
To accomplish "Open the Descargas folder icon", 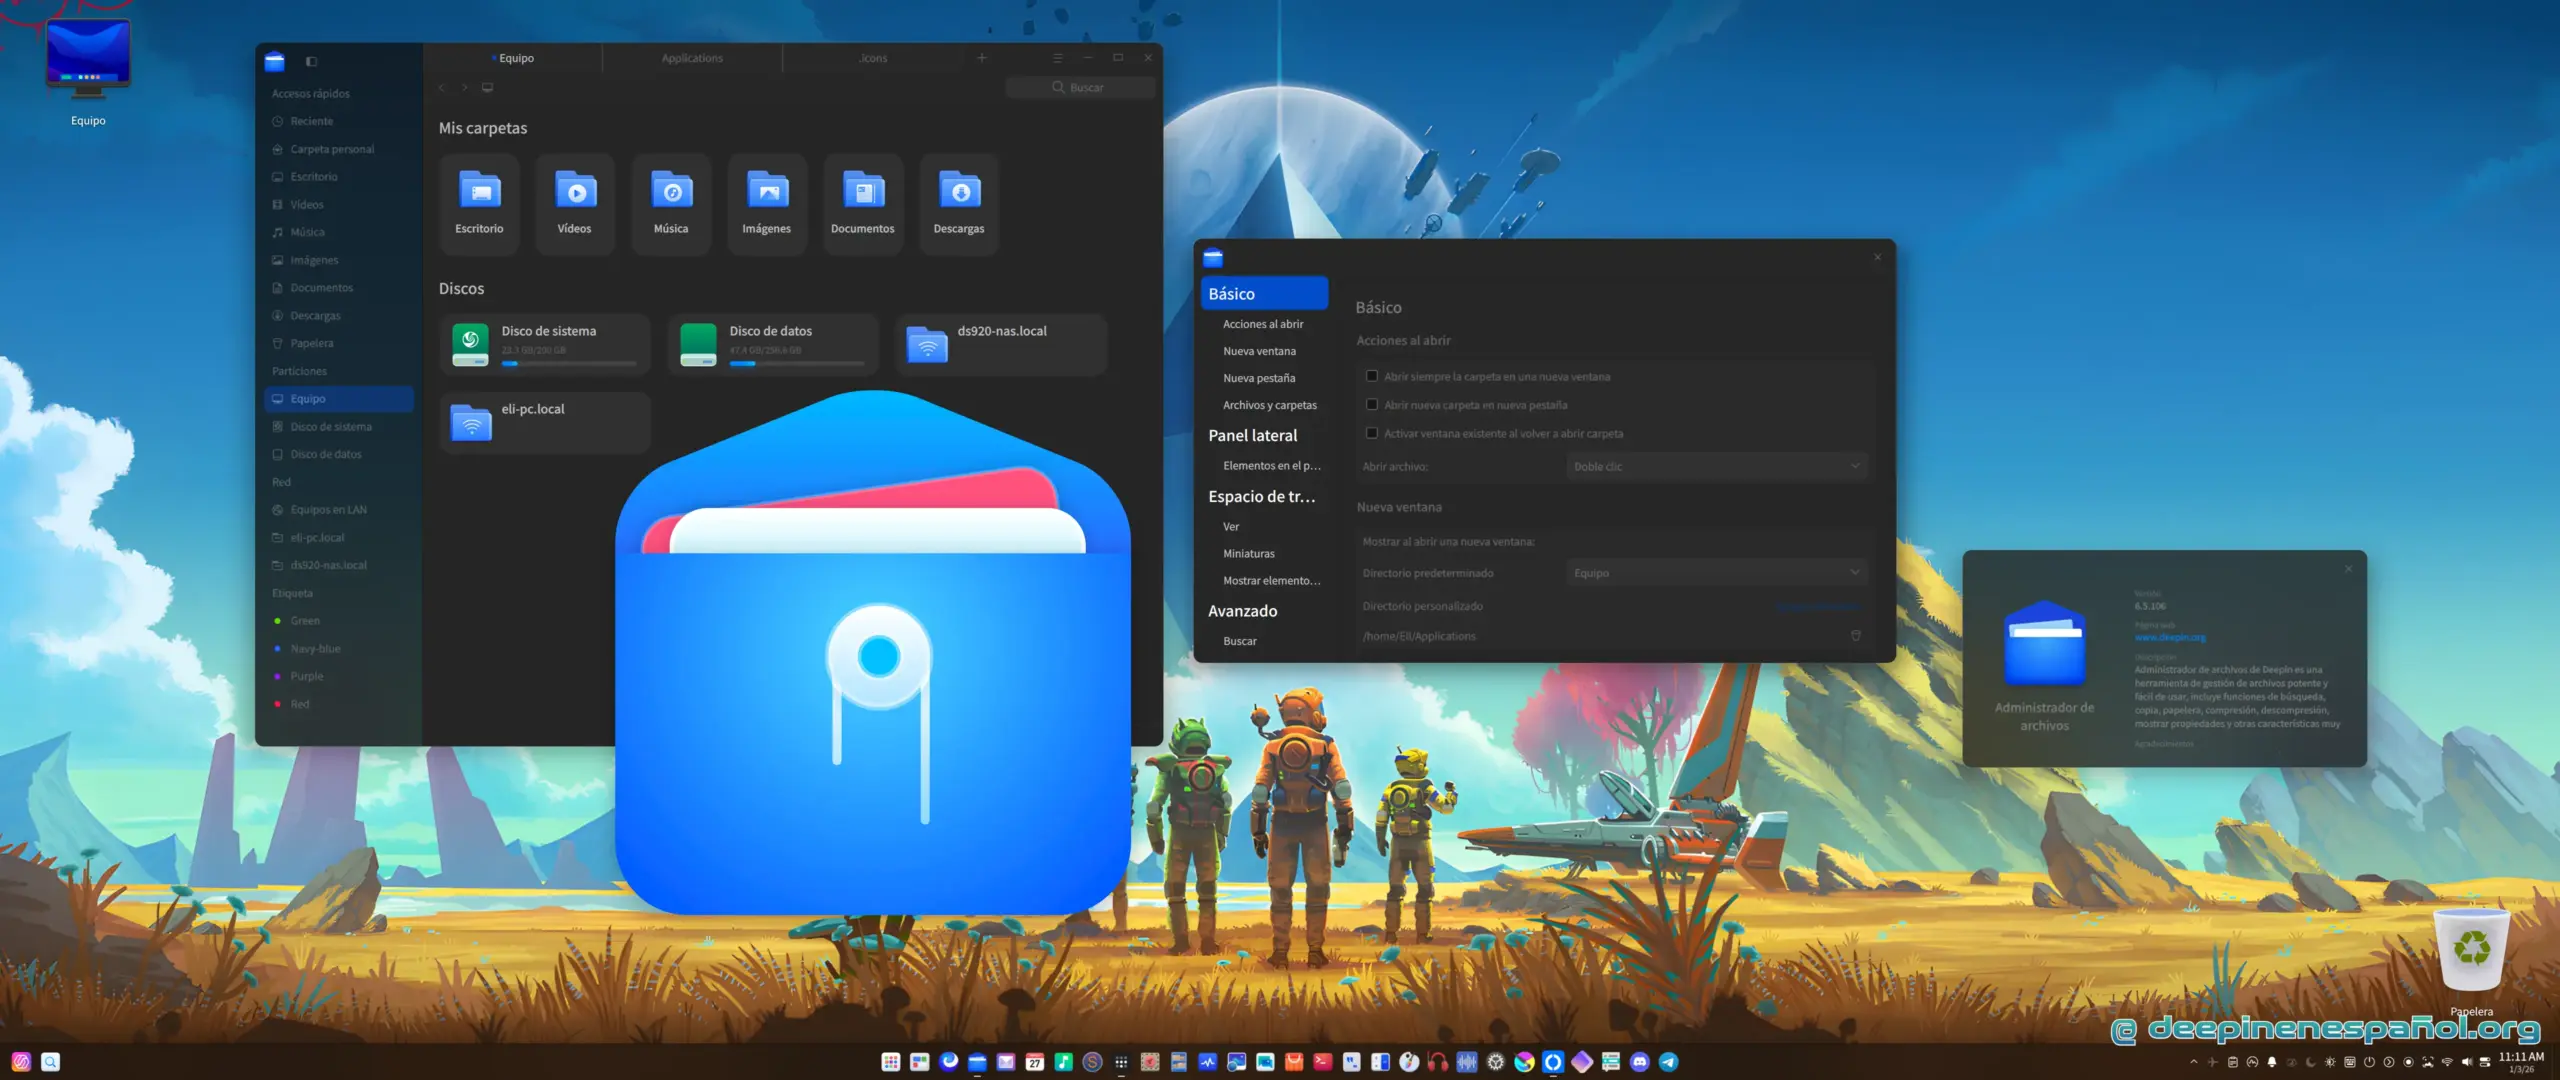I will (x=959, y=203).
